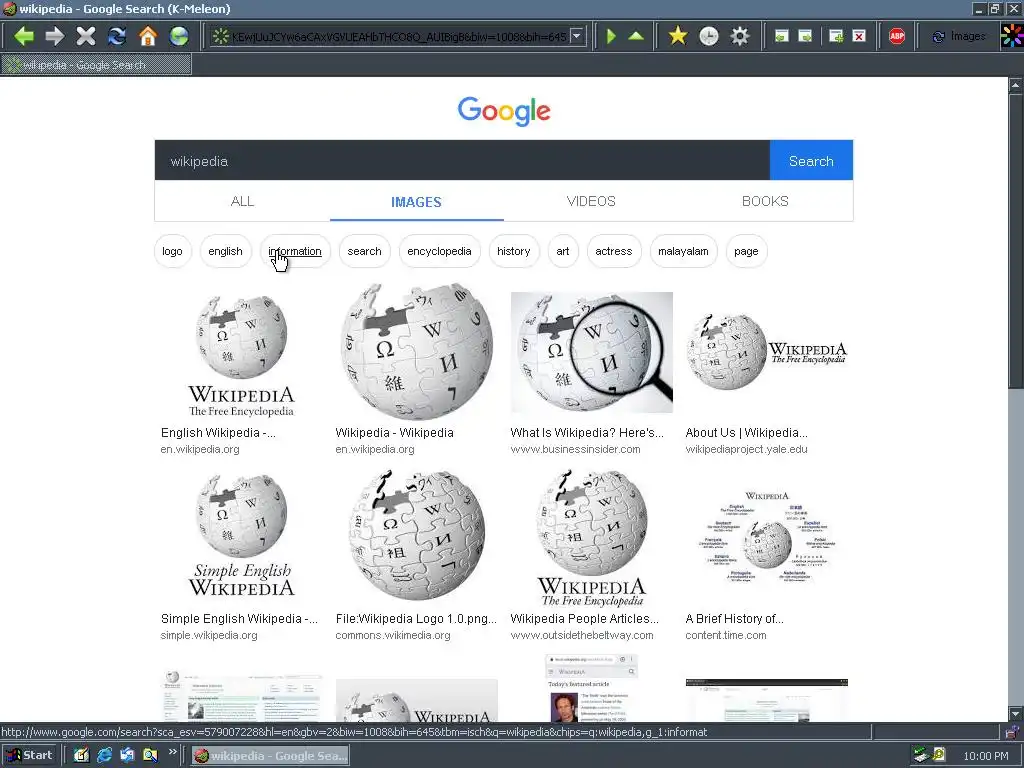Go back with the green back arrow

point(24,36)
